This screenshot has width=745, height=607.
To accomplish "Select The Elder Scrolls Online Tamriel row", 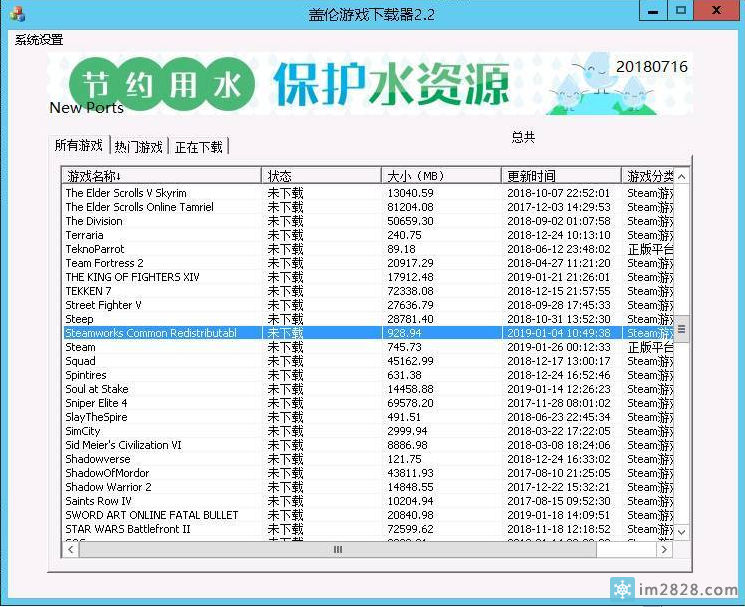I will 369,207.
